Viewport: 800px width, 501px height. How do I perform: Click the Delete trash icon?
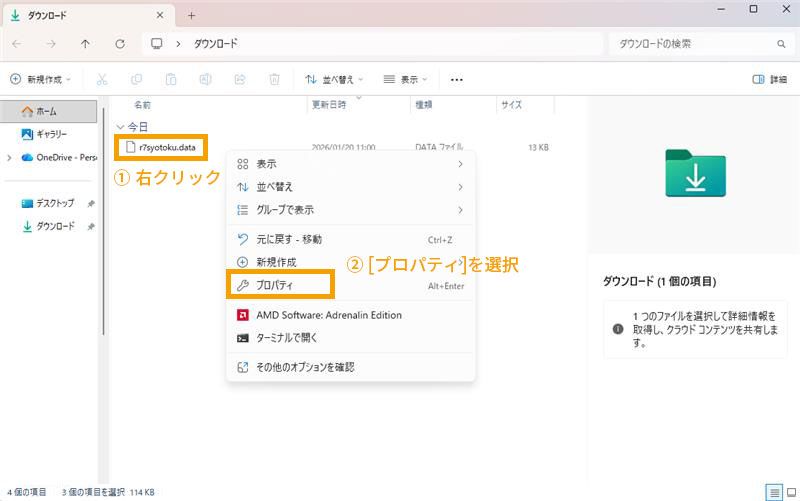[x=274, y=79]
